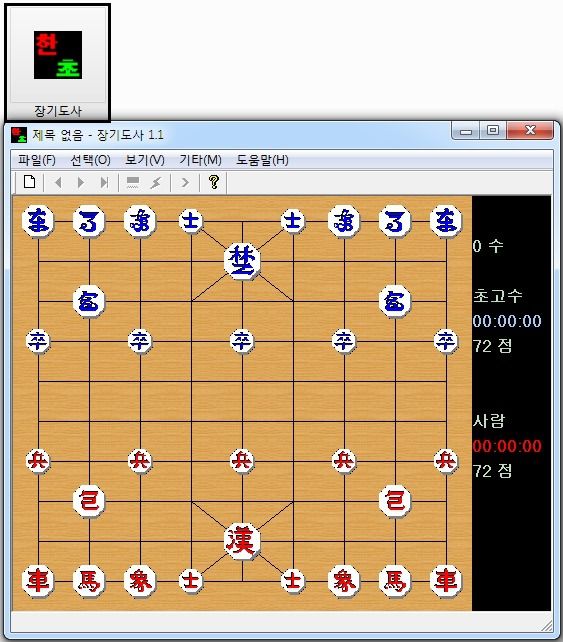The image size is (563, 642).
Task: Select the leftmost blue 卒 soldier
Action: point(38,341)
